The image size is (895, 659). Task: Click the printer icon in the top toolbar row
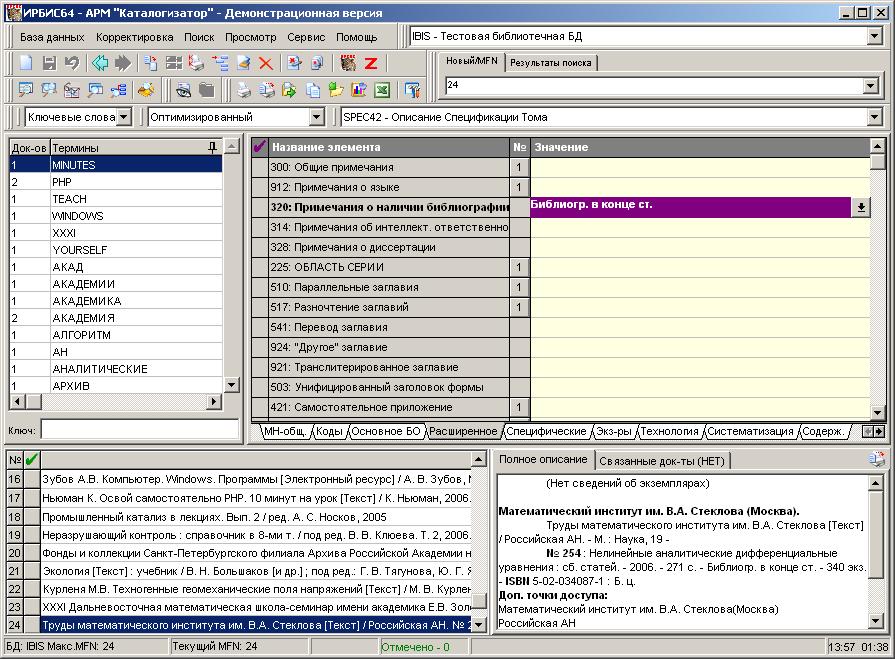pyautogui.click(x=196, y=63)
